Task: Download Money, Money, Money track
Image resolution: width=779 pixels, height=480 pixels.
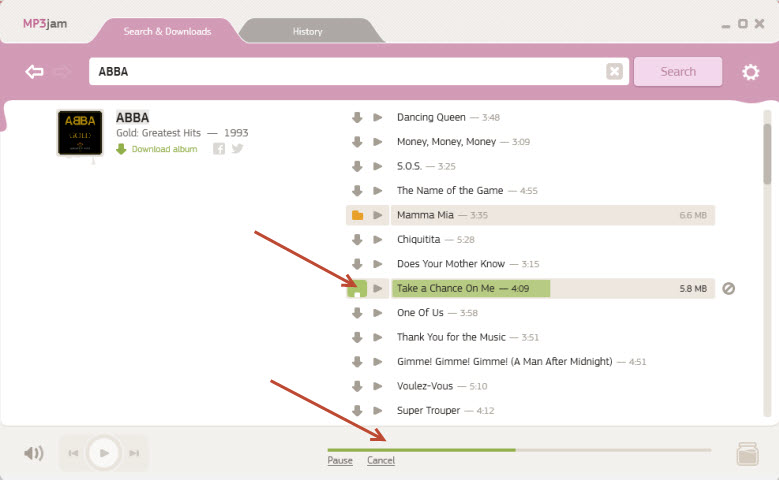Action: click(x=357, y=142)
